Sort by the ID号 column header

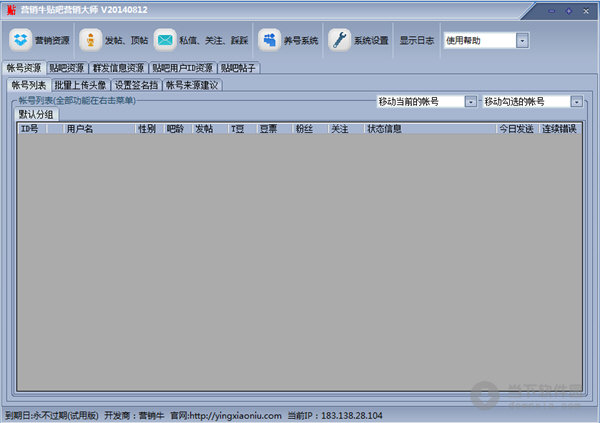pos(32,129)
